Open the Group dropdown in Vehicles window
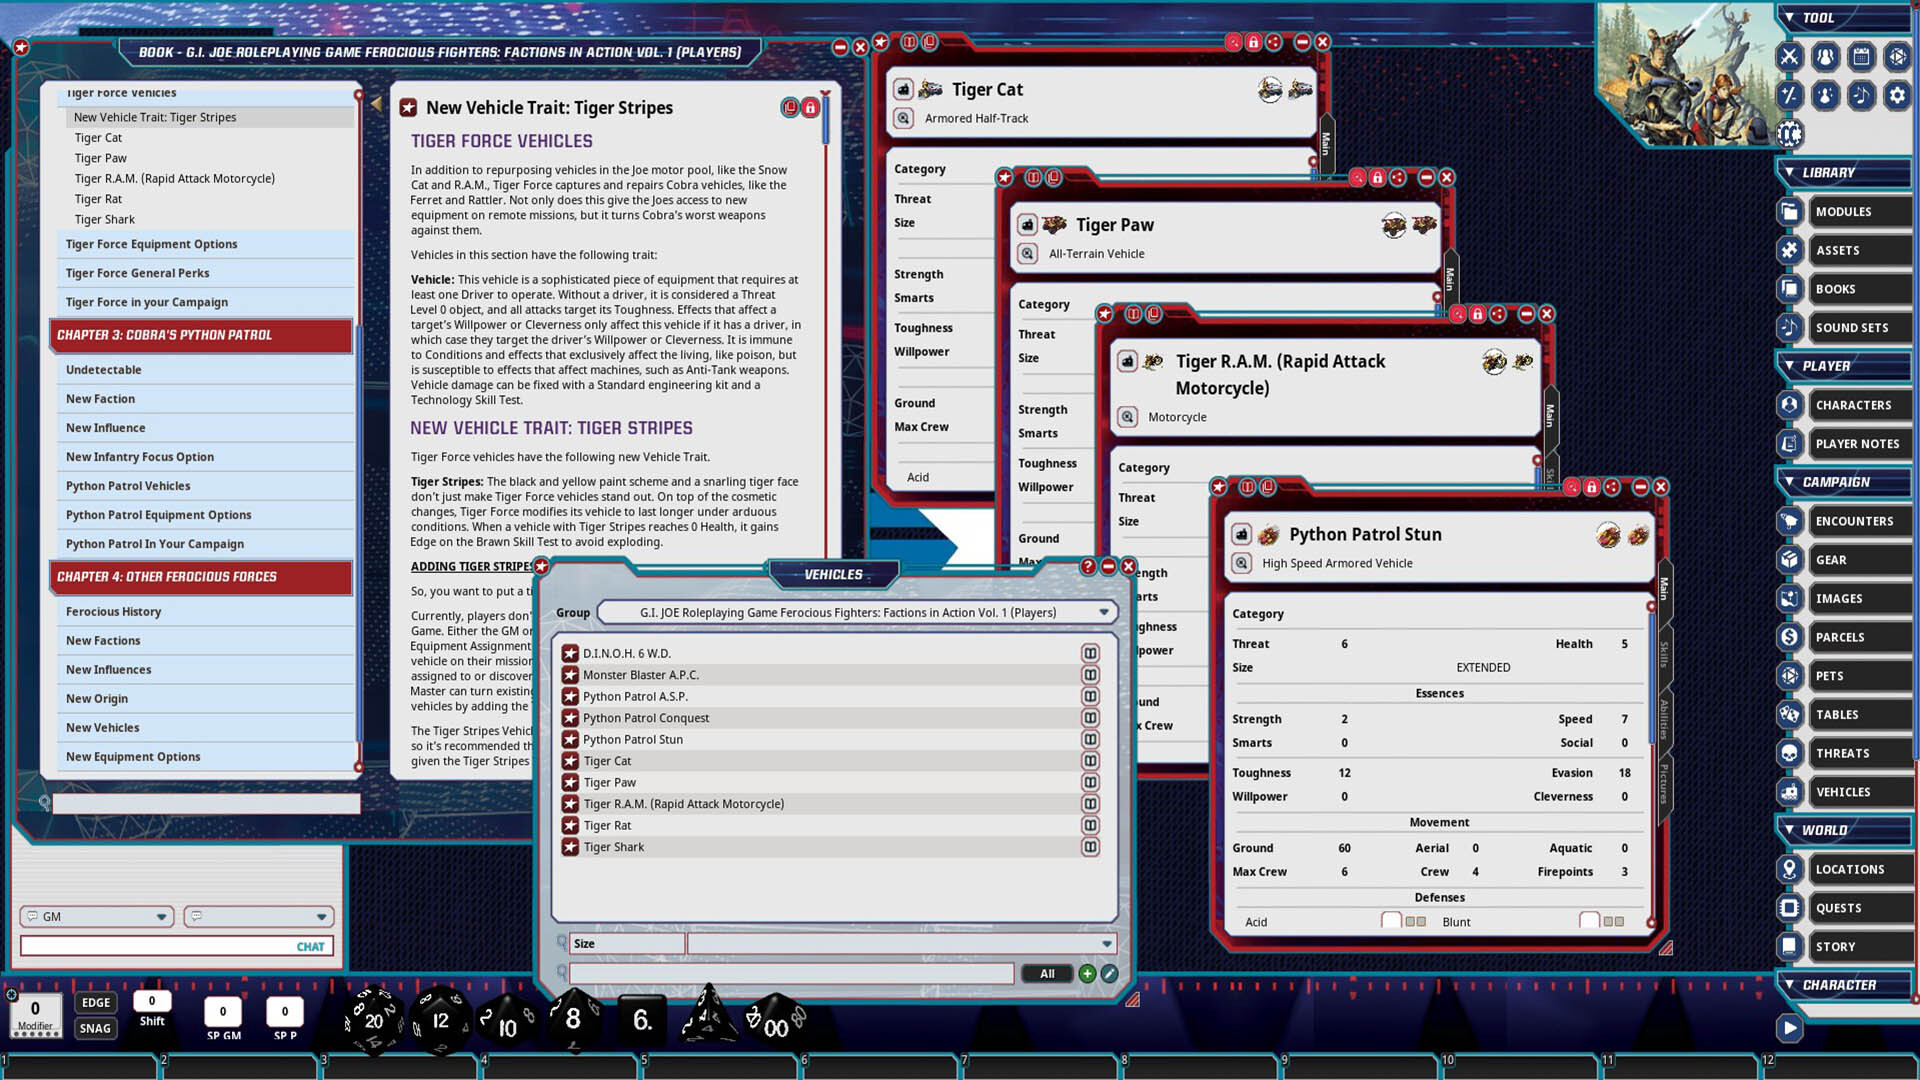The image size is (1920, 1080). pos(1105,612)
